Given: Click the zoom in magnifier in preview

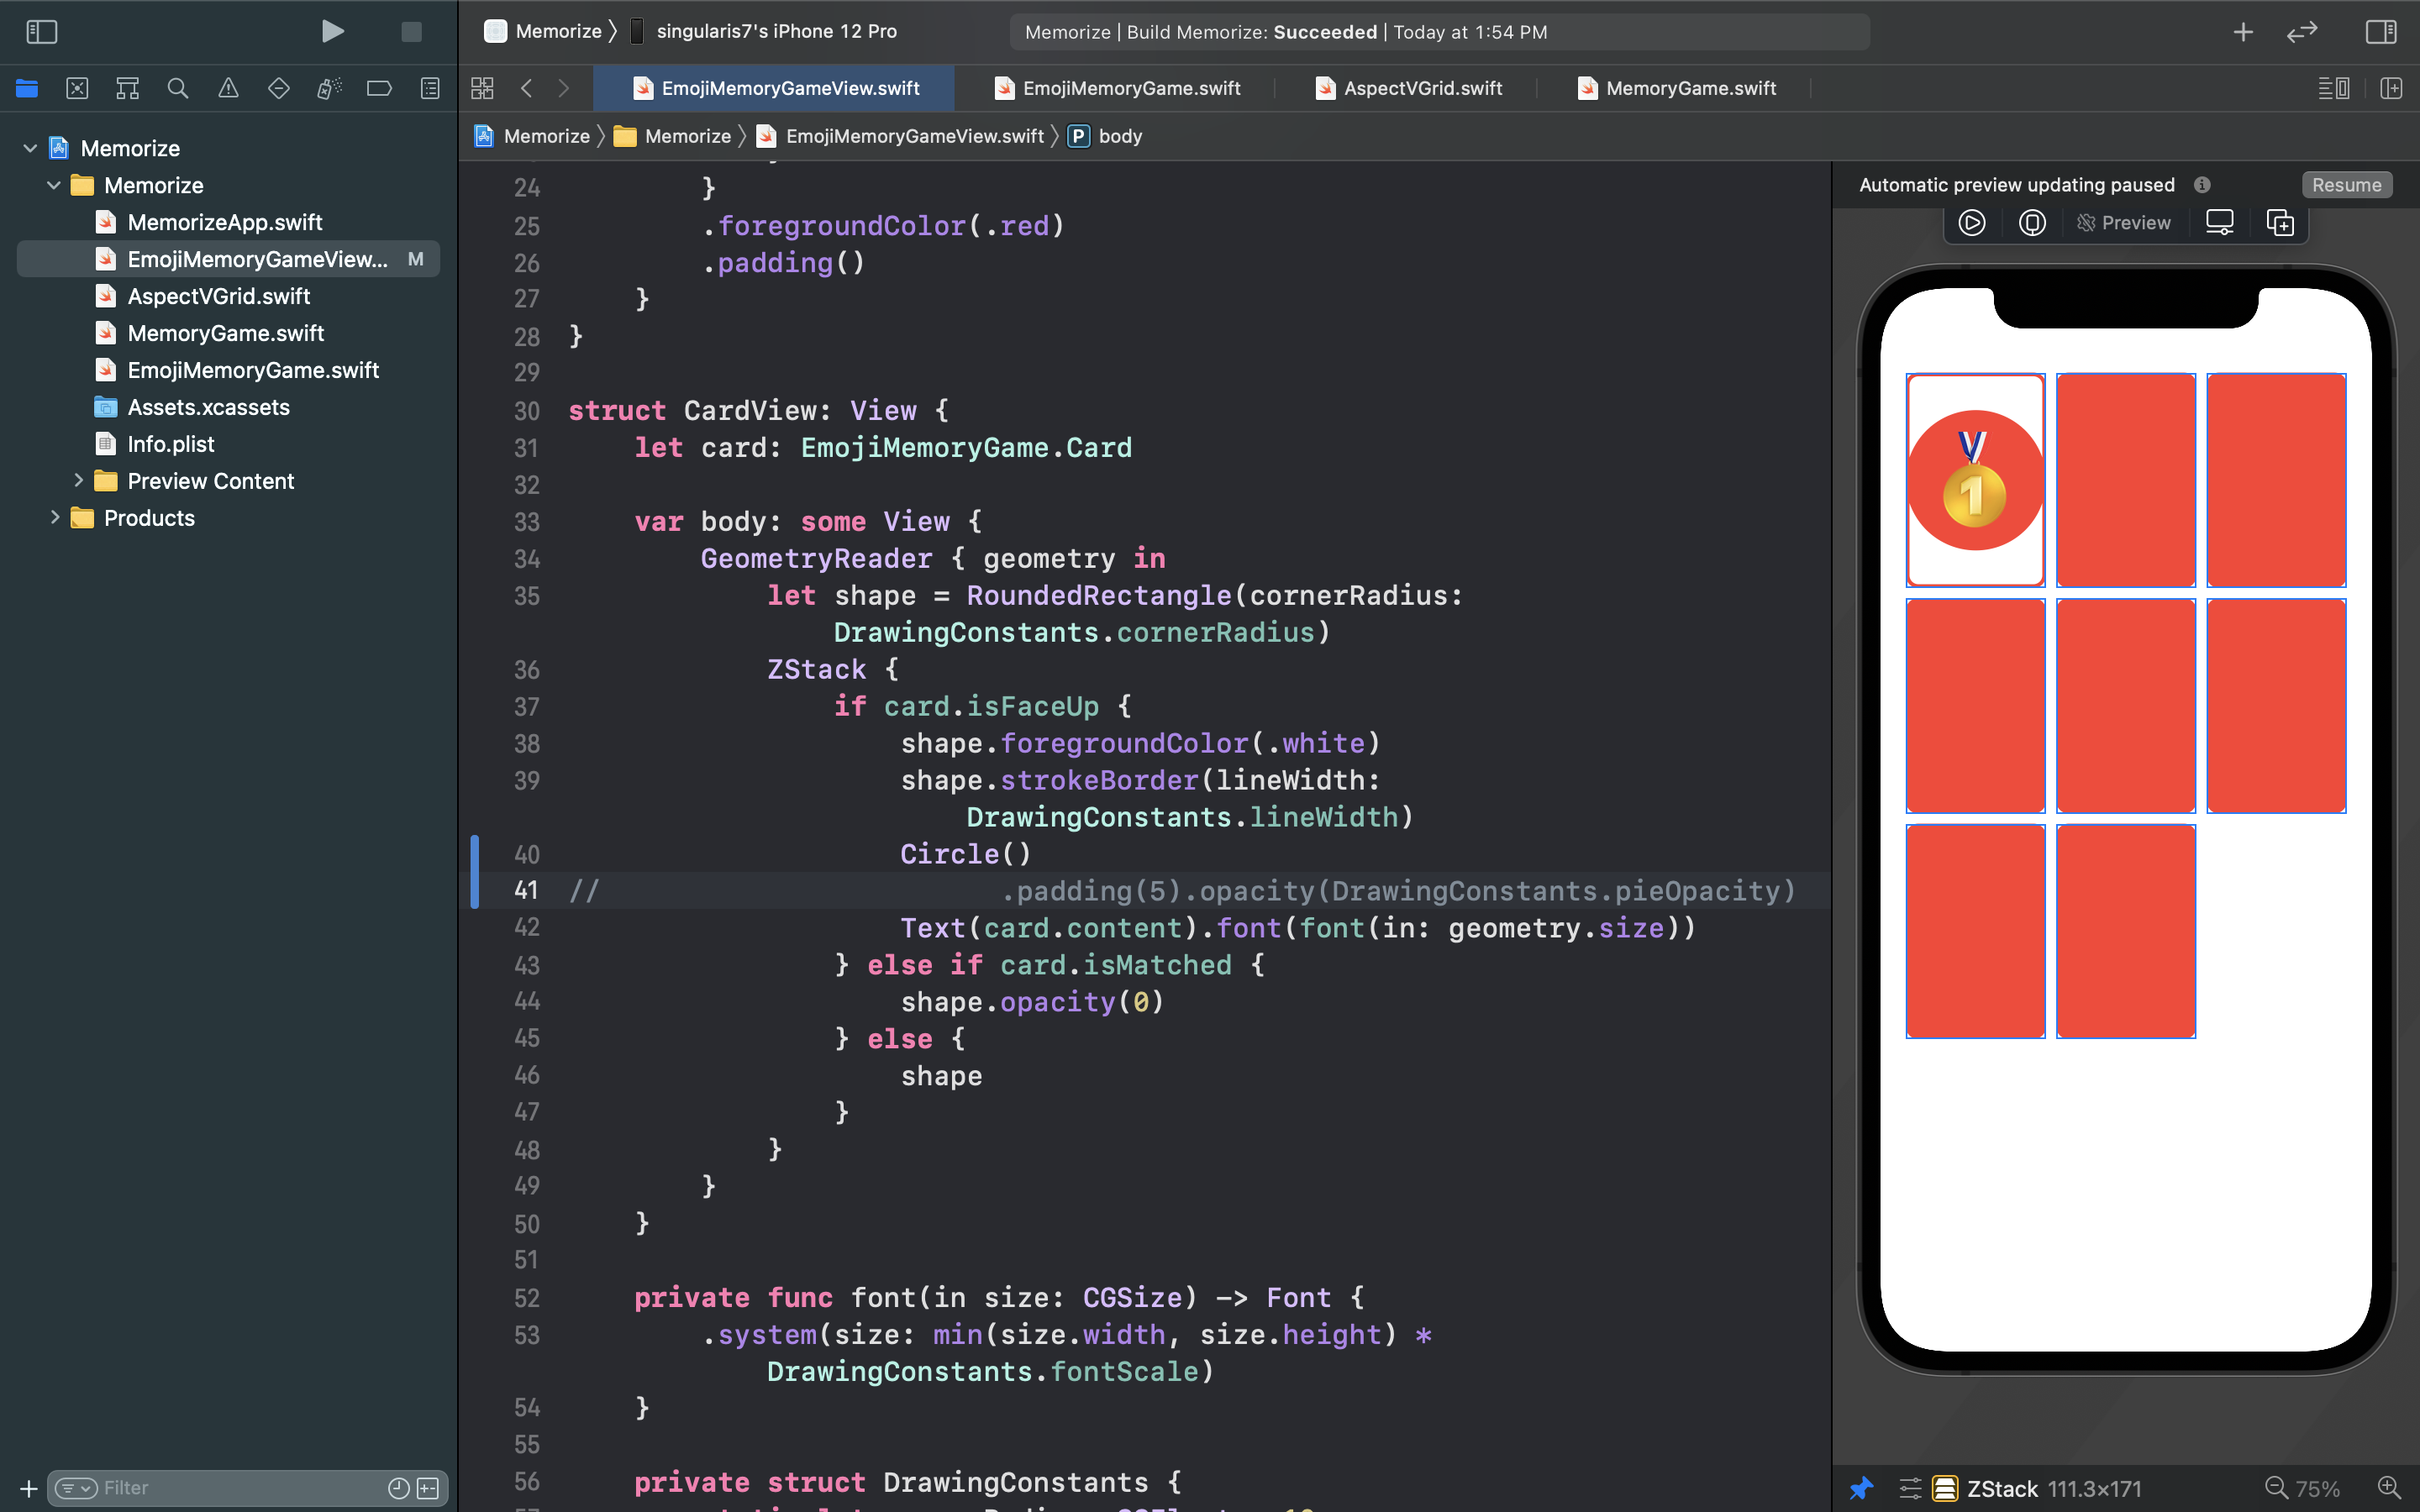Looking at the screenshot, I should tap(2389, 1488).
